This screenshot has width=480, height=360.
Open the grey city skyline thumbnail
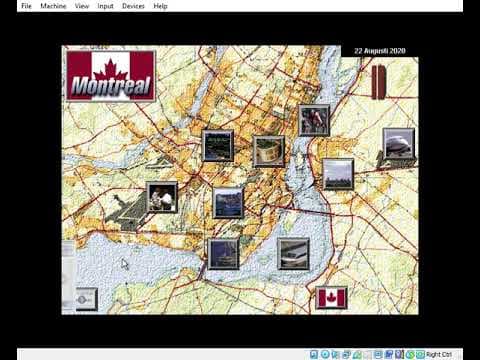[x=338, y=174]
